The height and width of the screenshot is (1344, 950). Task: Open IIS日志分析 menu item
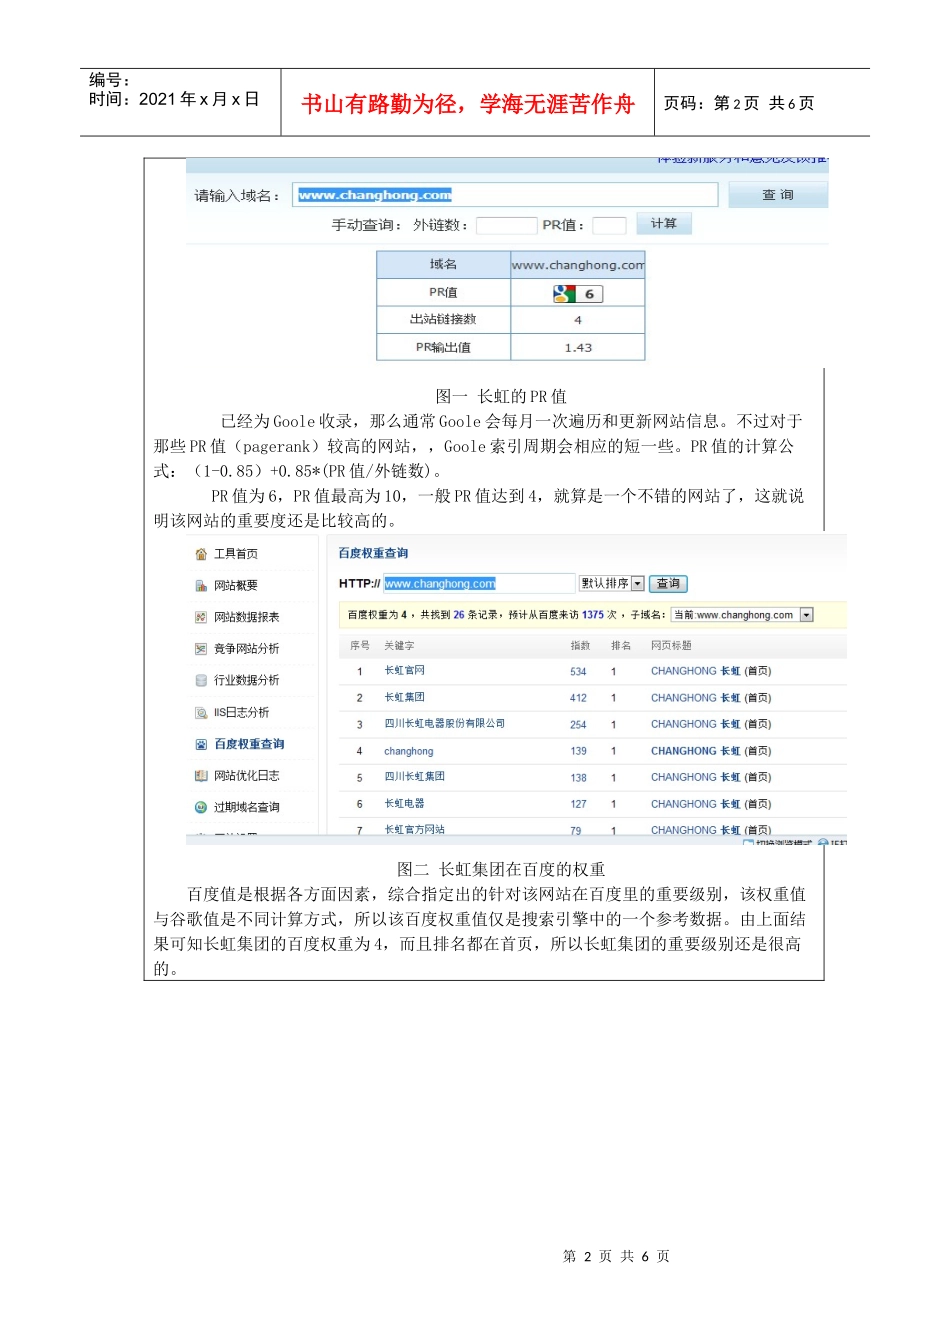(x=241, y=713)
